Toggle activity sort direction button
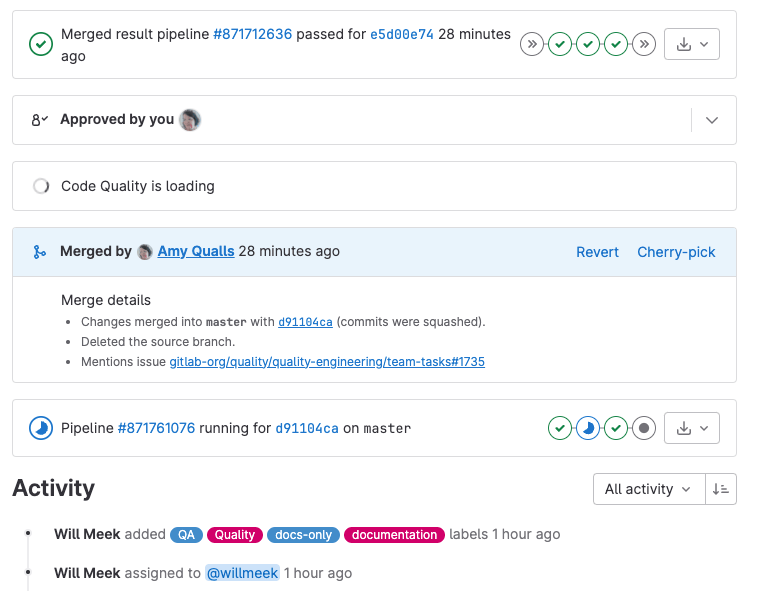This screenshot has height=591, width=757. coord(720,489)
